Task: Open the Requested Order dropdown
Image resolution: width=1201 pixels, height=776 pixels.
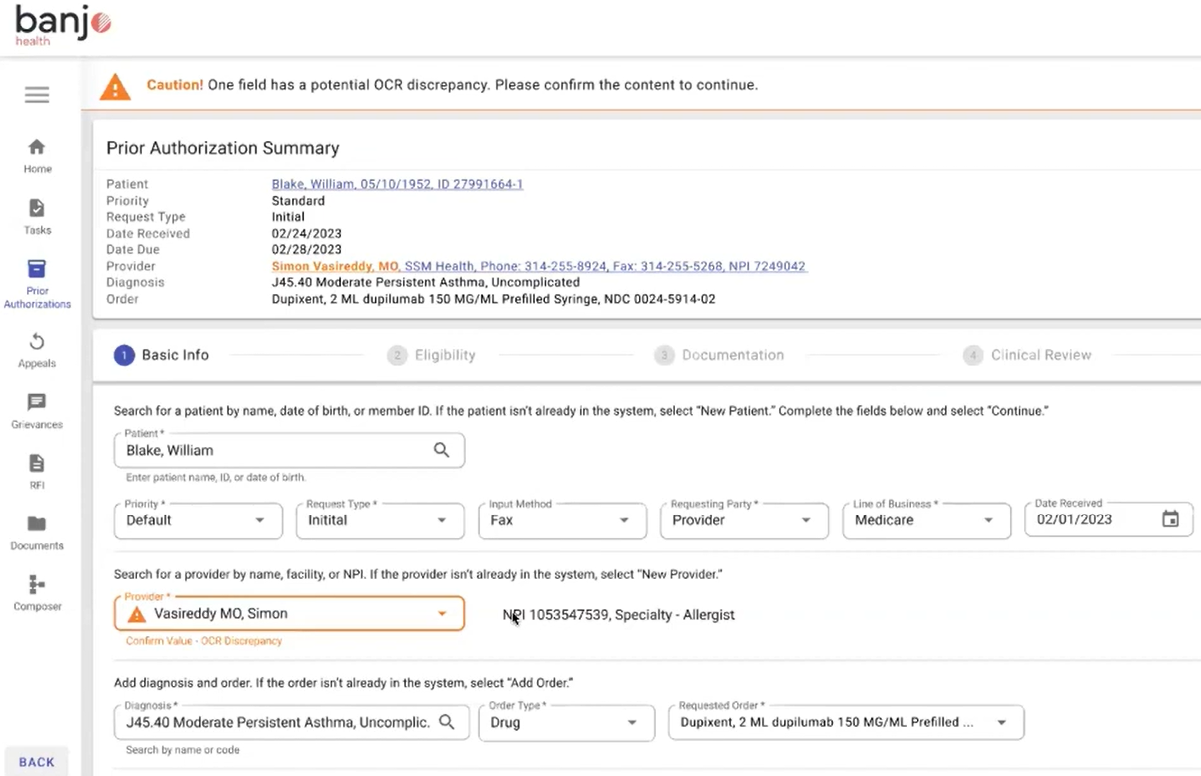Action: [x=845, y=722]
